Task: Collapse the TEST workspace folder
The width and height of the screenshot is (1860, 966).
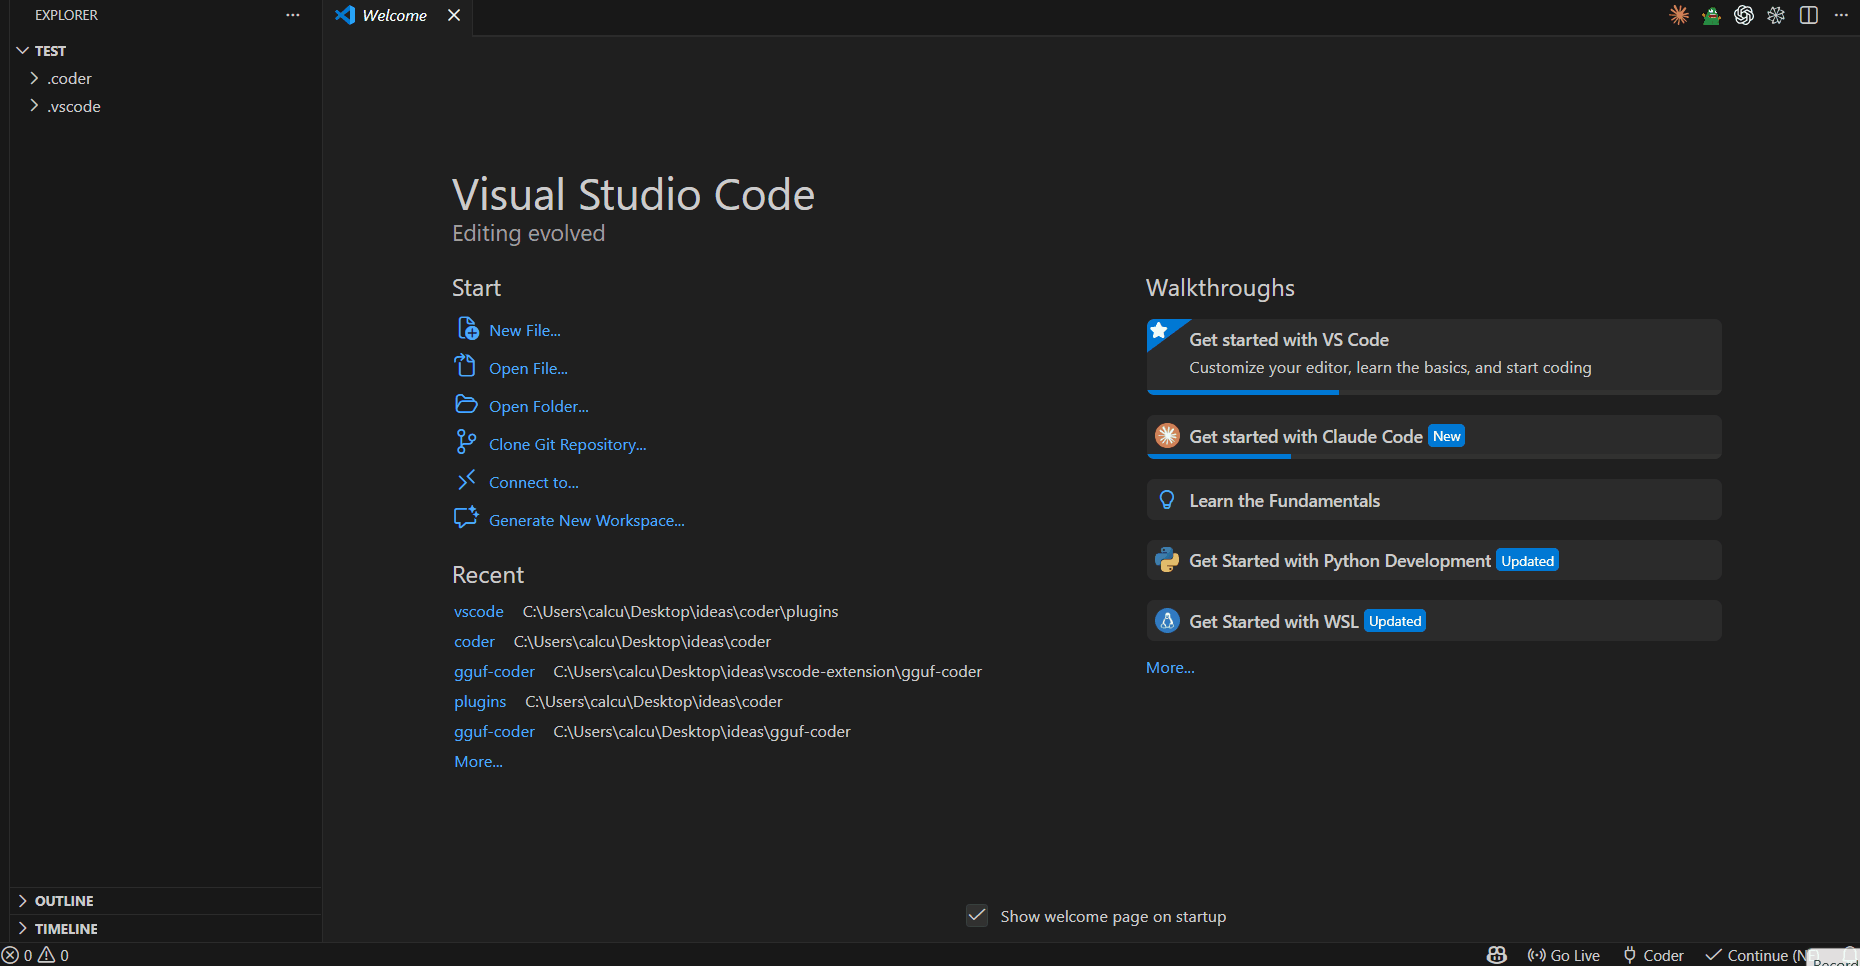Action: [50, 50]
